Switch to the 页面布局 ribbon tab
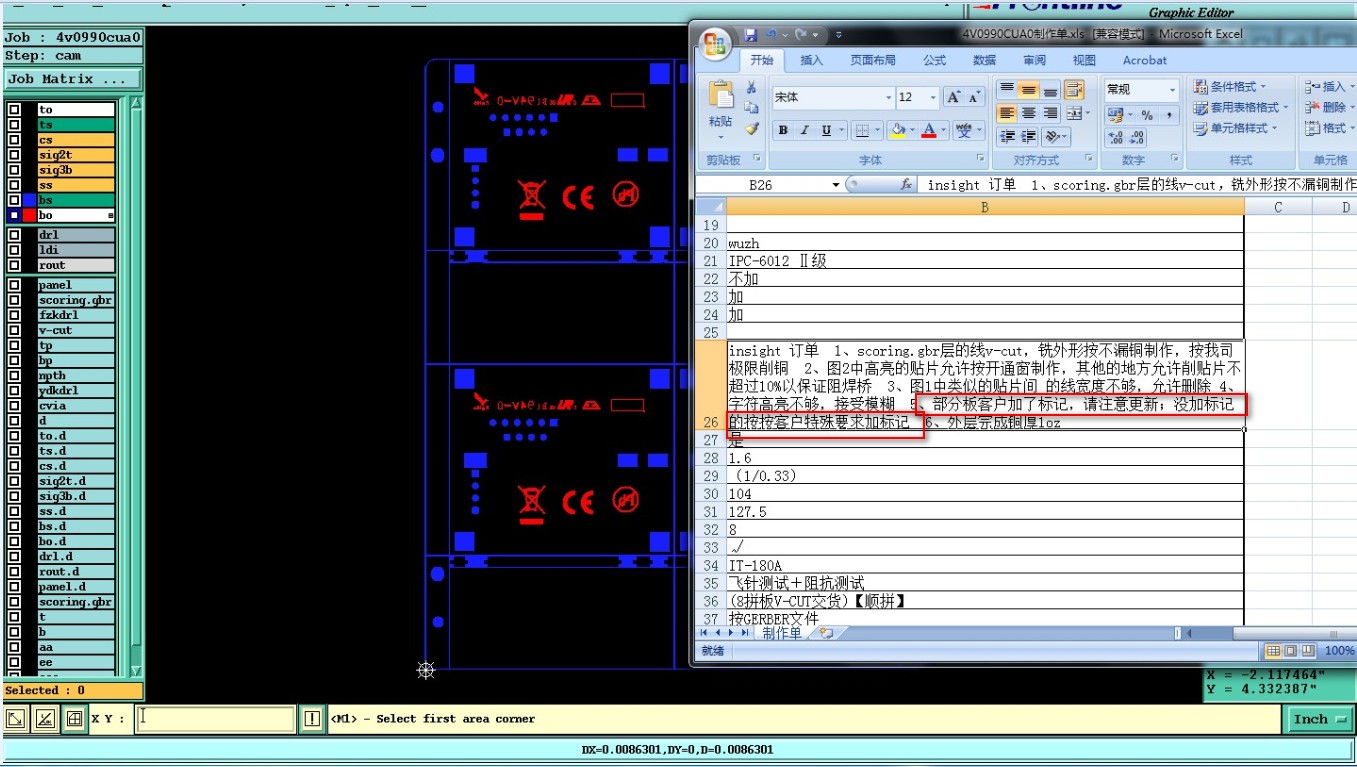This screenshot has width=1357, height=767. [873, 61]
